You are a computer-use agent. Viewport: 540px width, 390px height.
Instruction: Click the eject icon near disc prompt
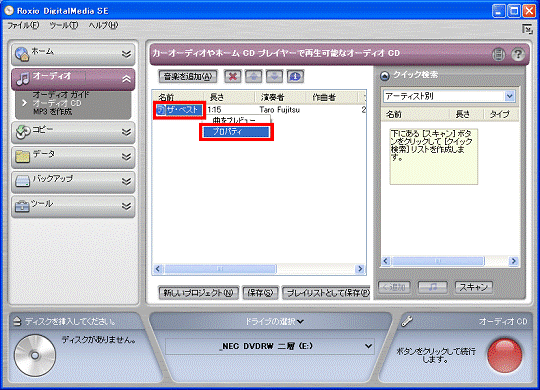(x=17, y=321)
